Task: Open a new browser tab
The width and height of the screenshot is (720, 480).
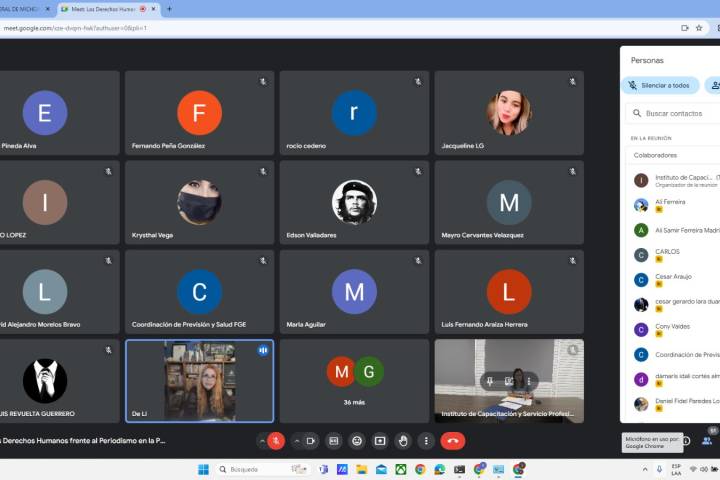Action: (169, 9)
